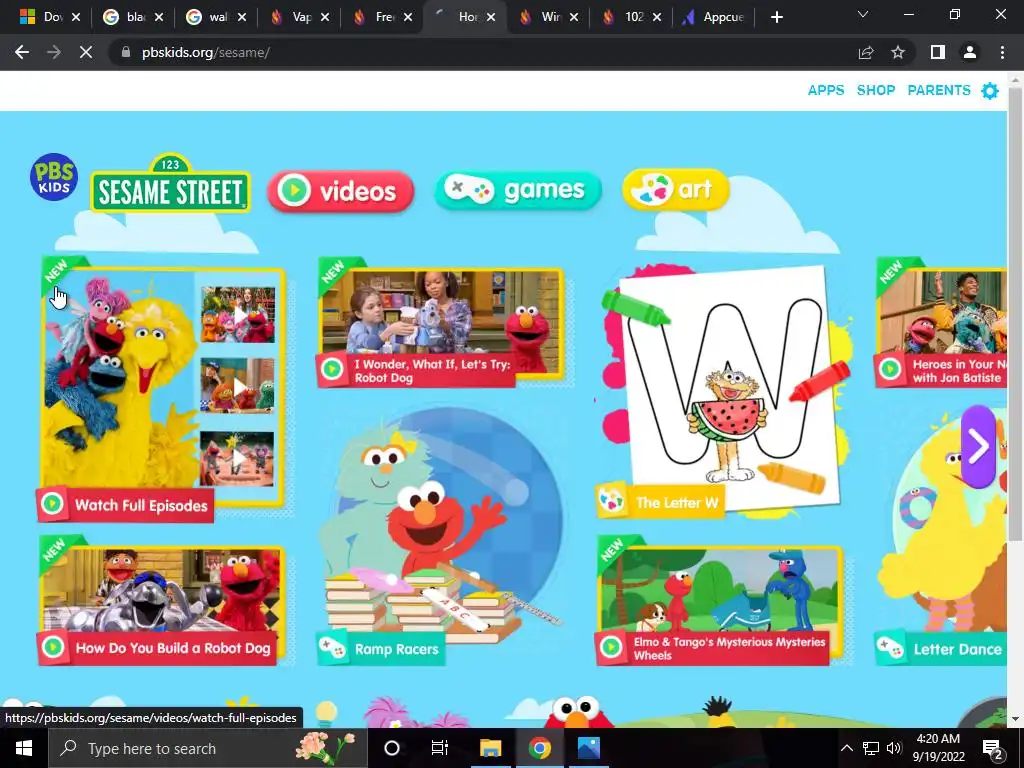
Task: Open Chrome from the taskbar
Action: pyautogui.click(x=539, y=748)
